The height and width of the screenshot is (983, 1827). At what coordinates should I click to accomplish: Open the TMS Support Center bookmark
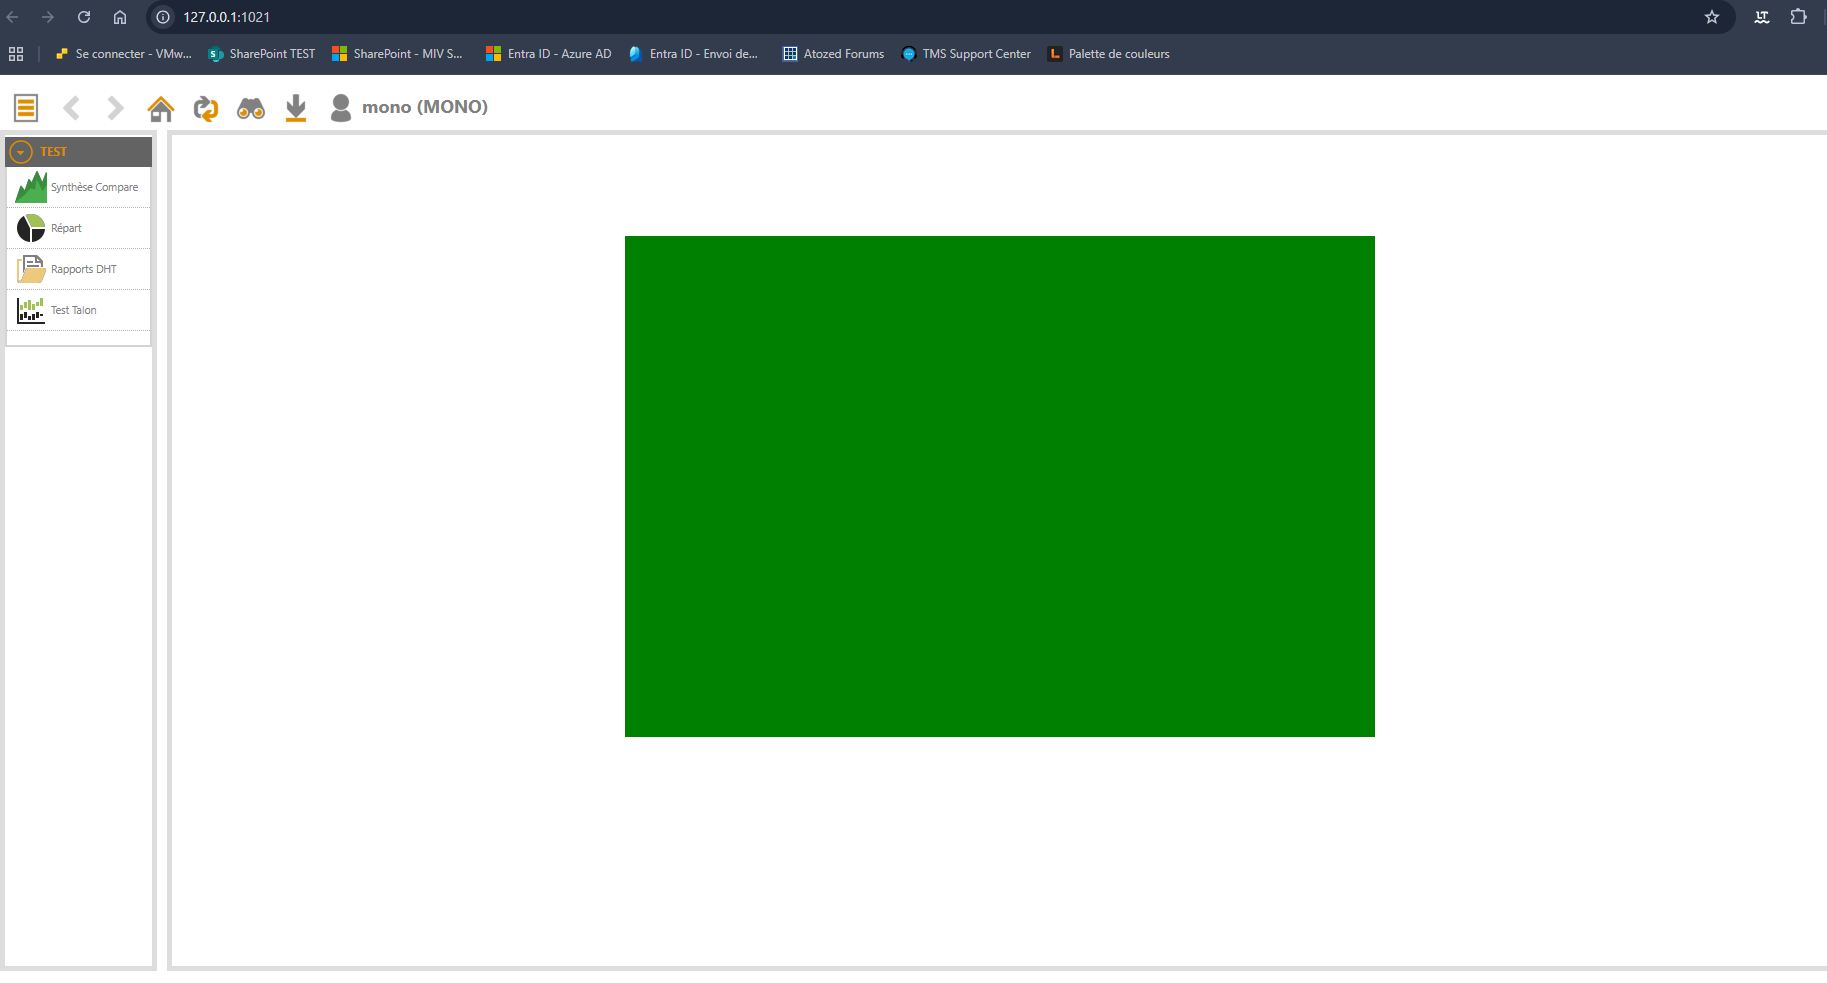tap(966, 54)
